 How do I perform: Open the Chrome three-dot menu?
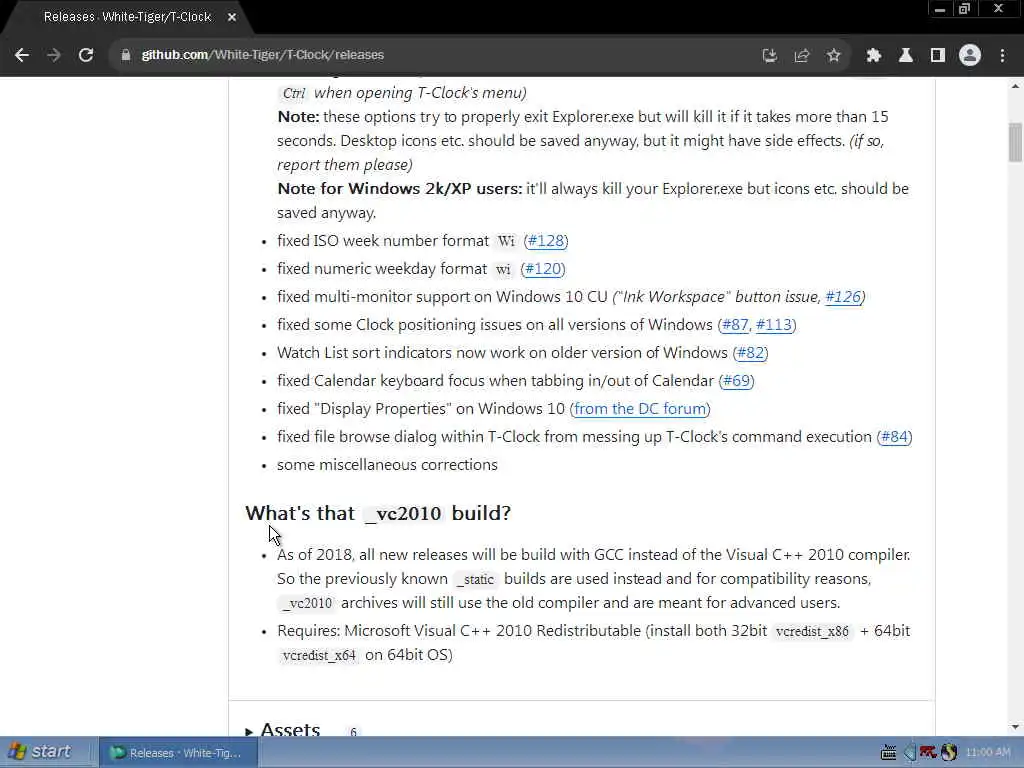[x=1002, y=56]
